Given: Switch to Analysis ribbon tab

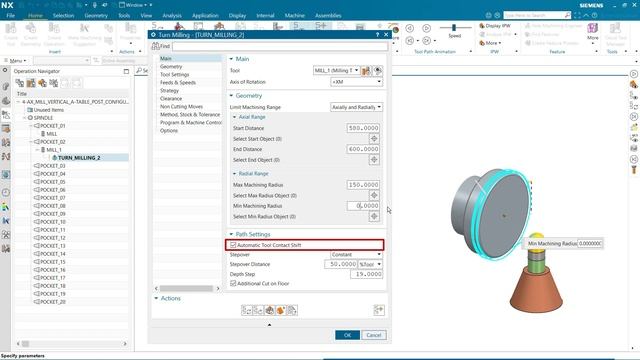Looking at the screenshot, I should pyautogui.click(x=172, y=16).
